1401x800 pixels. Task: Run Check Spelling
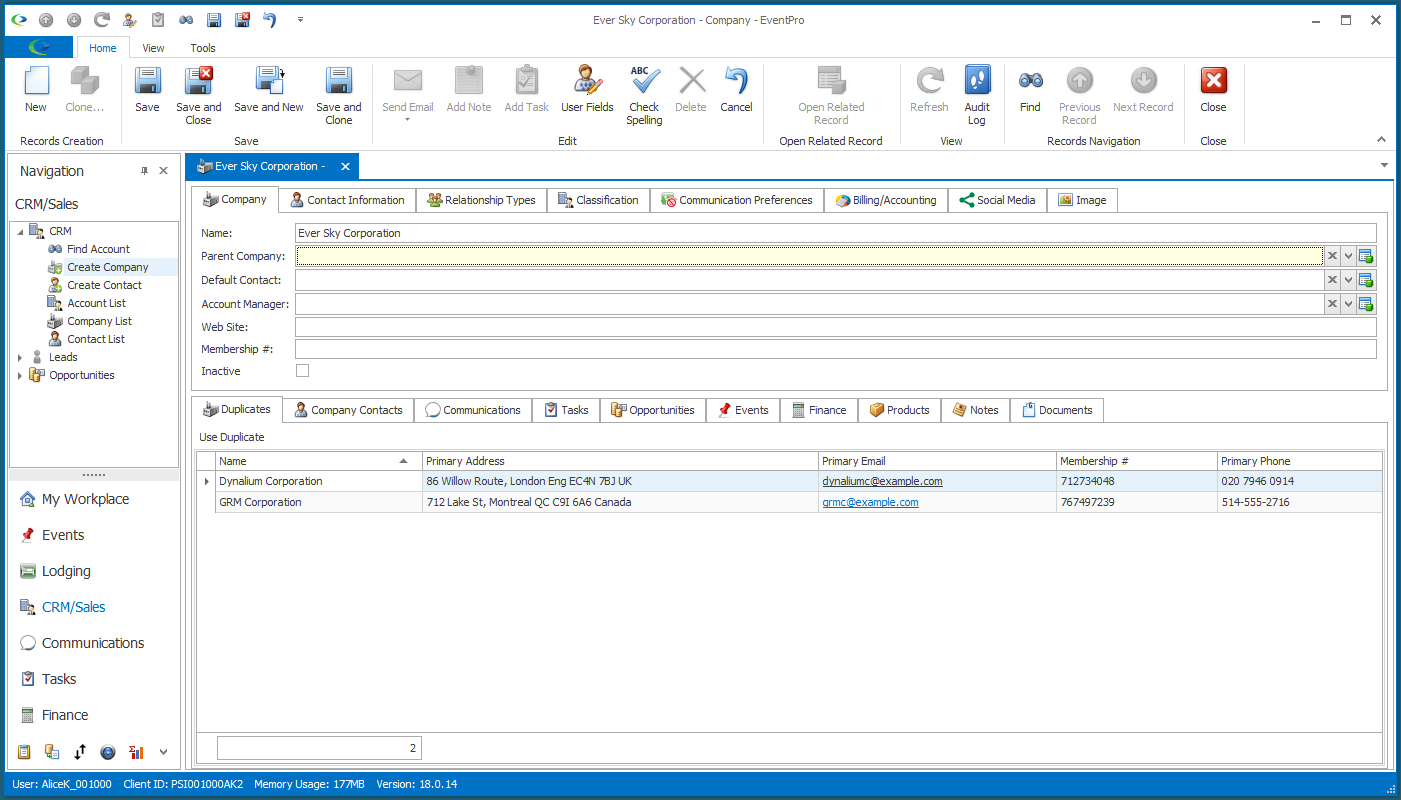[x=644, y=96]
